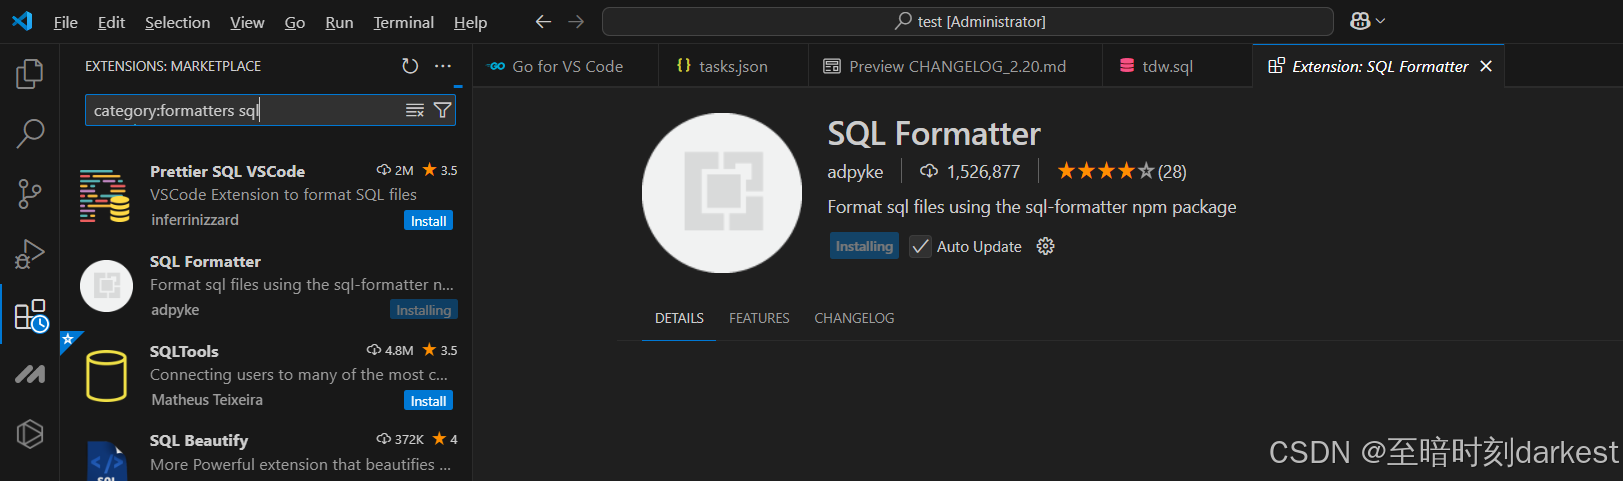Open Source Control view

pos(30,194)
